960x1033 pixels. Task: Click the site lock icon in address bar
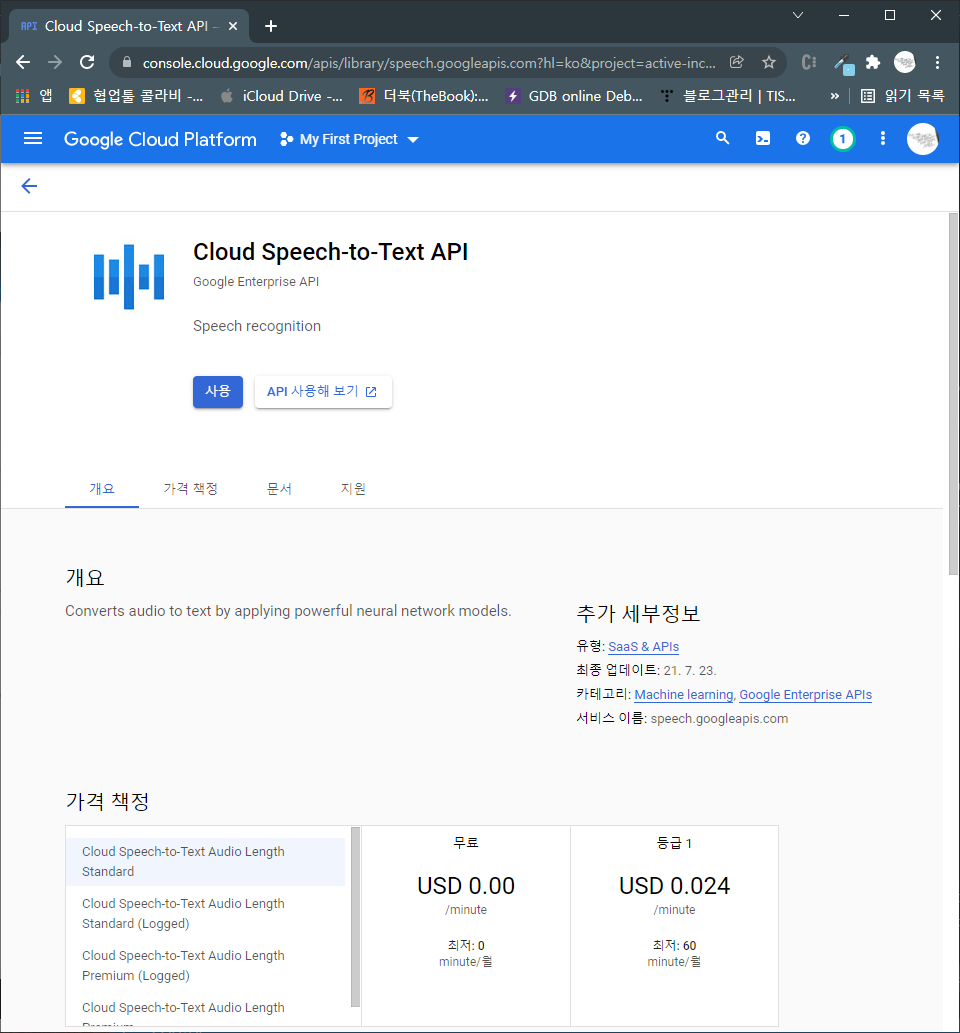[x=127, y=63]
